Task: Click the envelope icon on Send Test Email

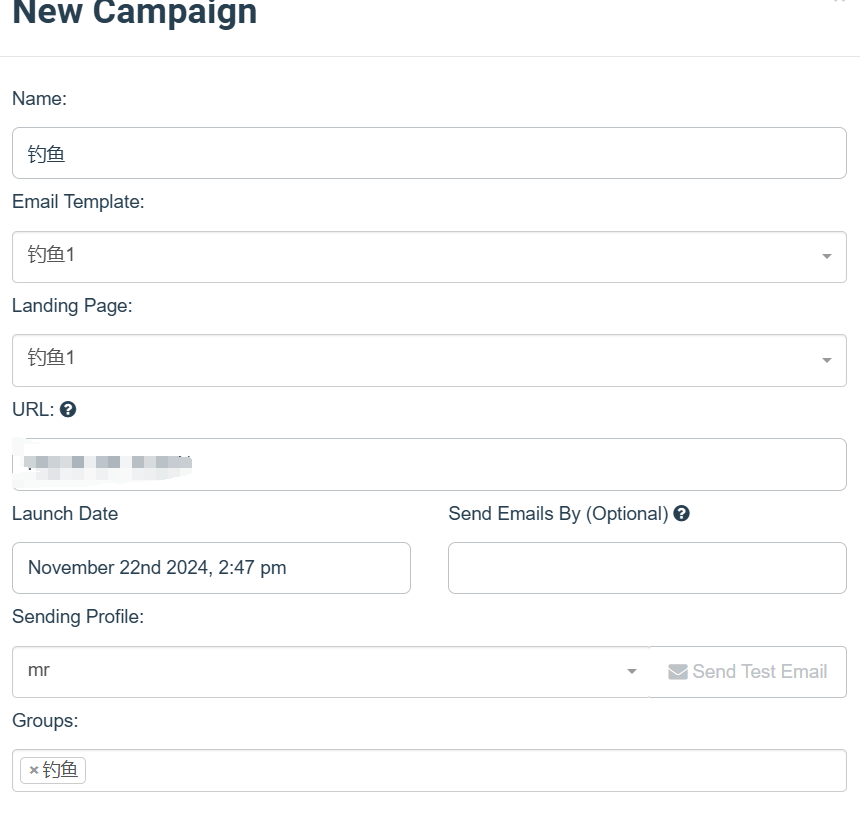Action: (677, 672)
